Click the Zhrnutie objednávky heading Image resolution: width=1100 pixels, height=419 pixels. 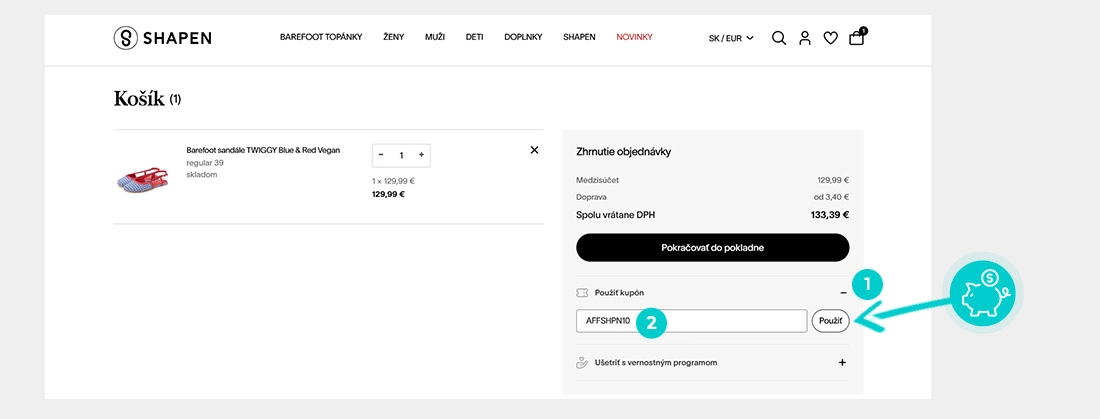click(624, 152)
